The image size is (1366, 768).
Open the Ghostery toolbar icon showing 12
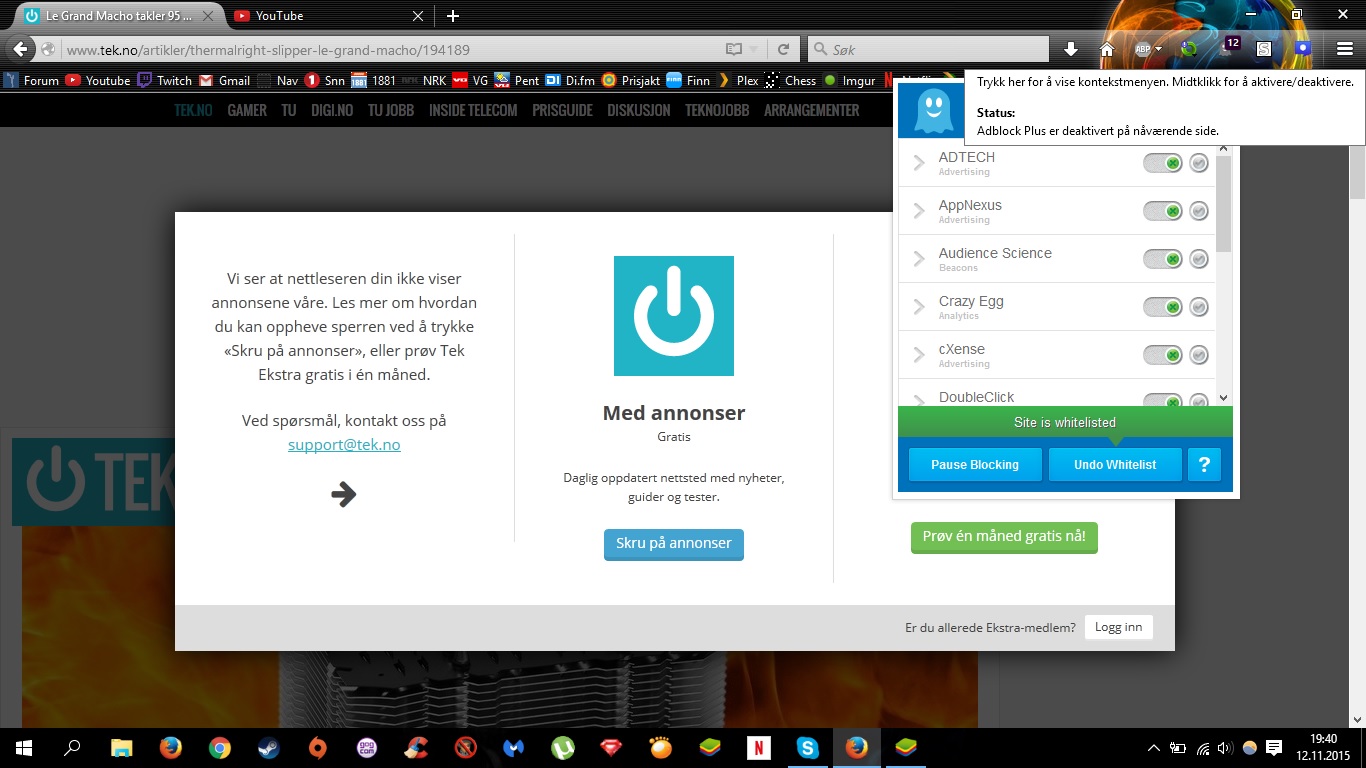(x=1229, y=47)
